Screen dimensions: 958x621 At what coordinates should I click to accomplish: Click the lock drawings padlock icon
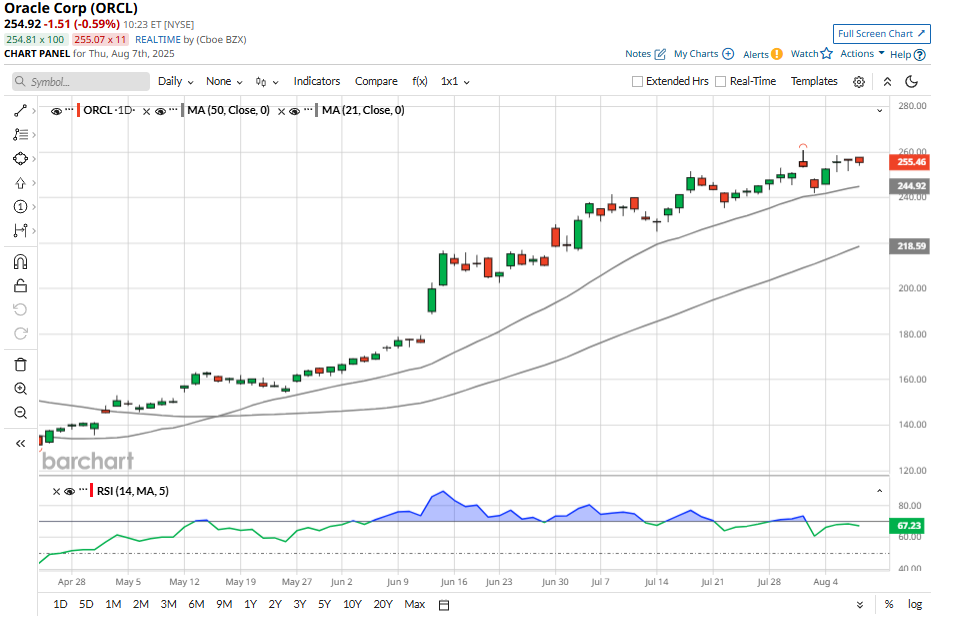pos(20,285)
